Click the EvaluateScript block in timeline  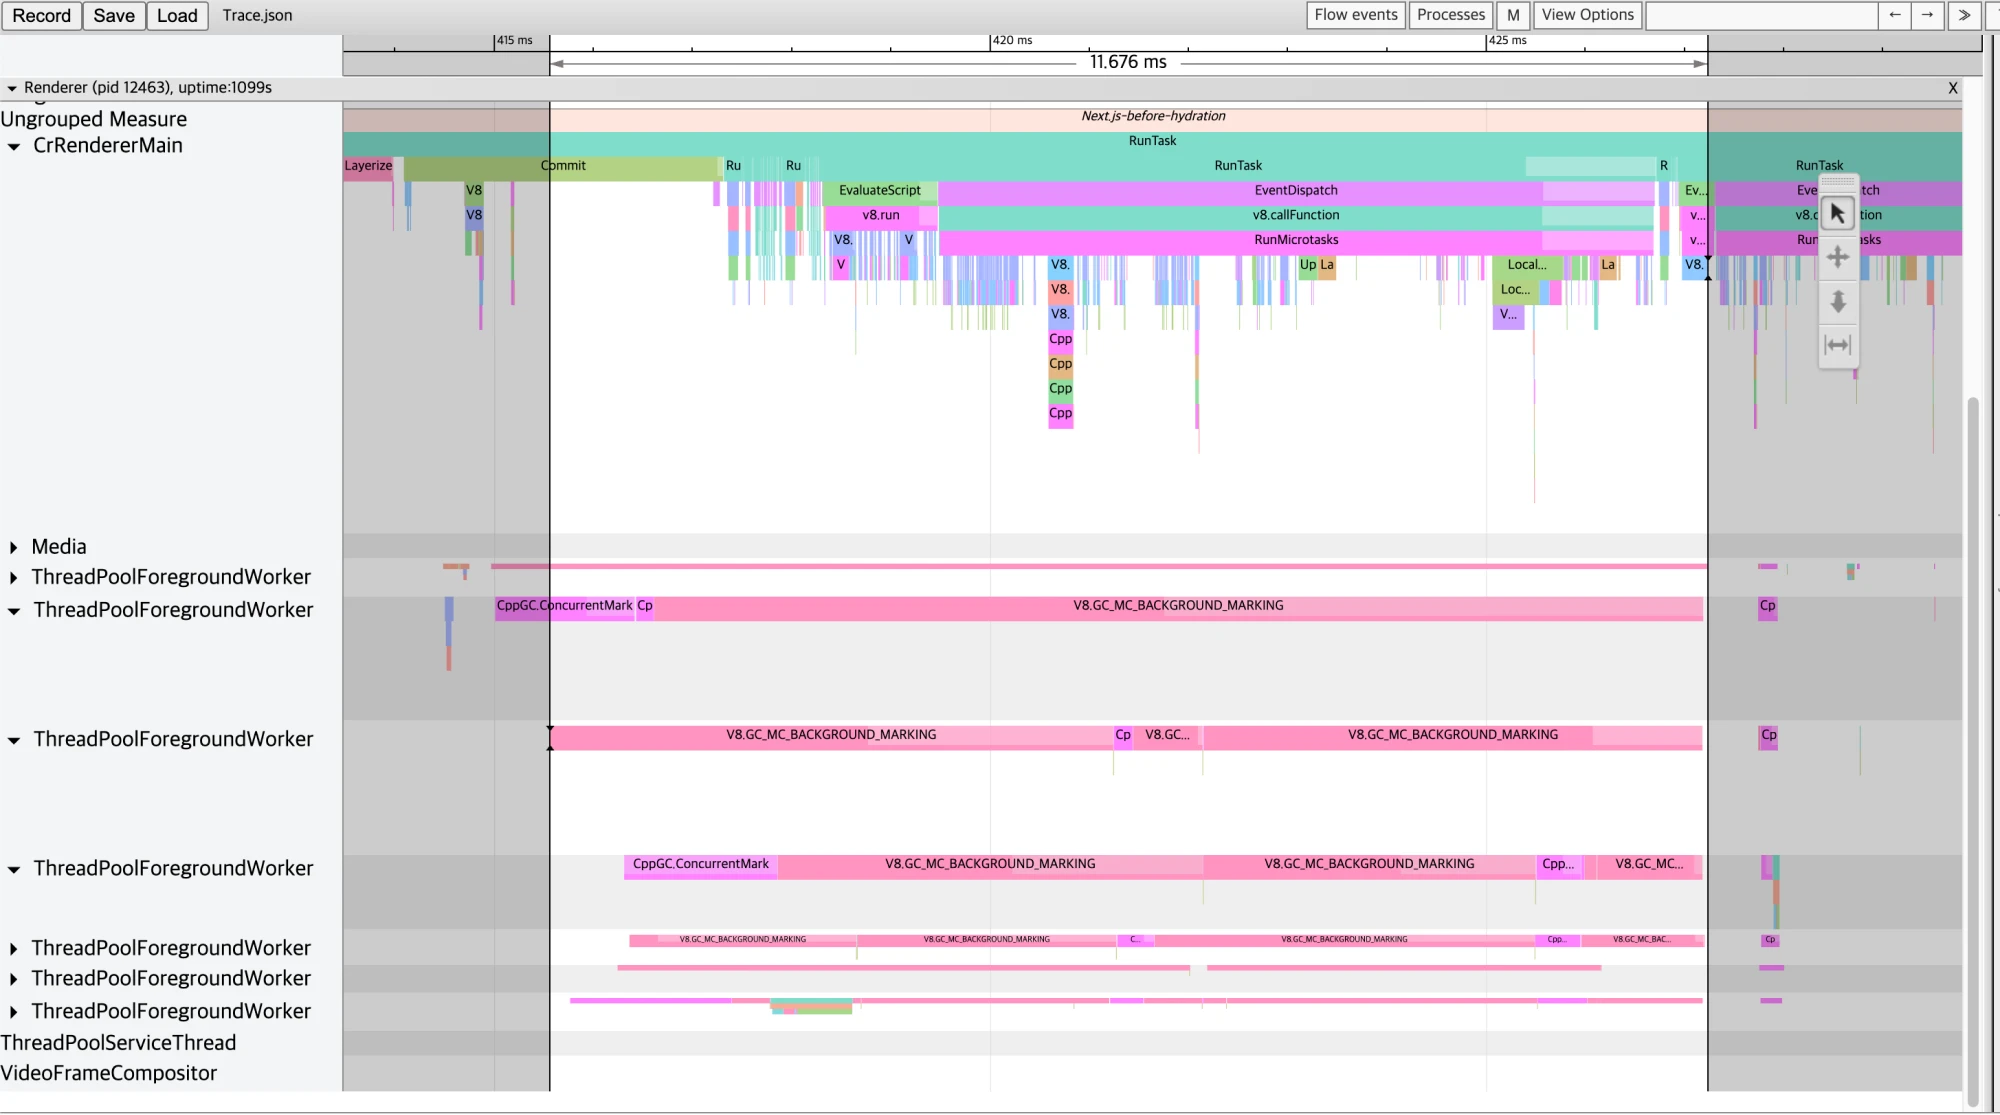pos(879,189)
